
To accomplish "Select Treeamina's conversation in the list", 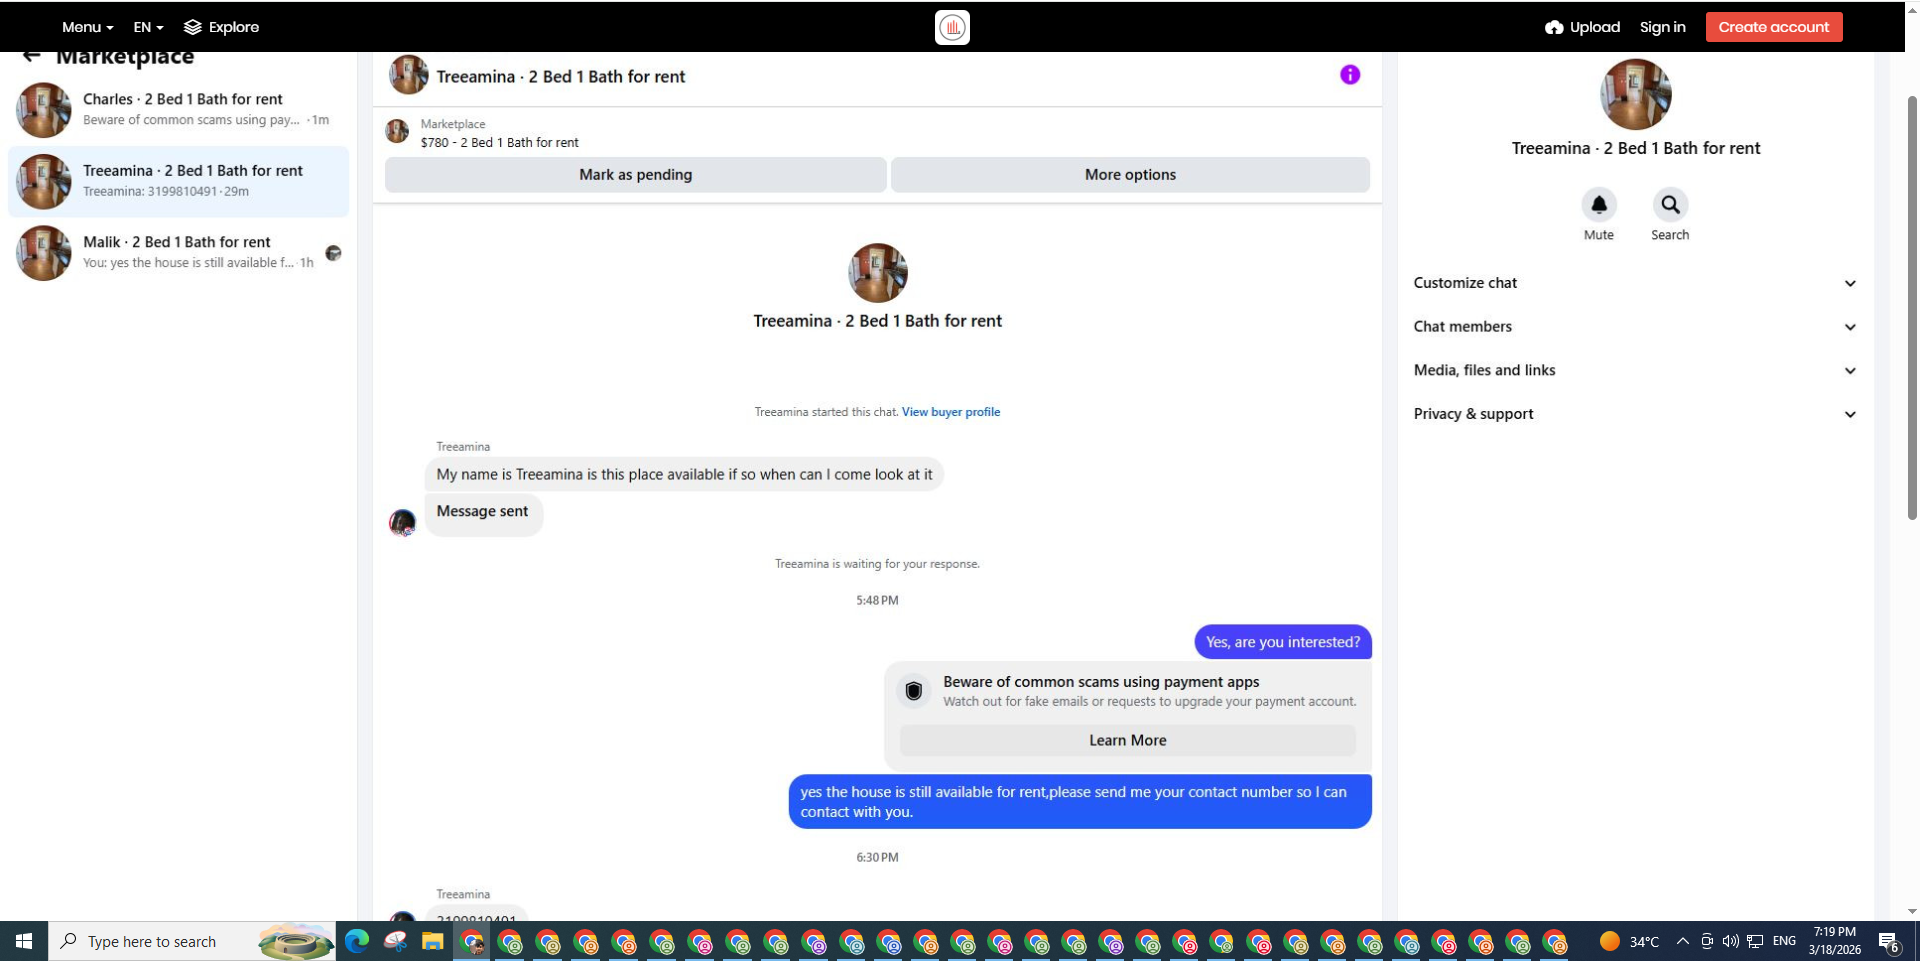I will tap(179, 181).
